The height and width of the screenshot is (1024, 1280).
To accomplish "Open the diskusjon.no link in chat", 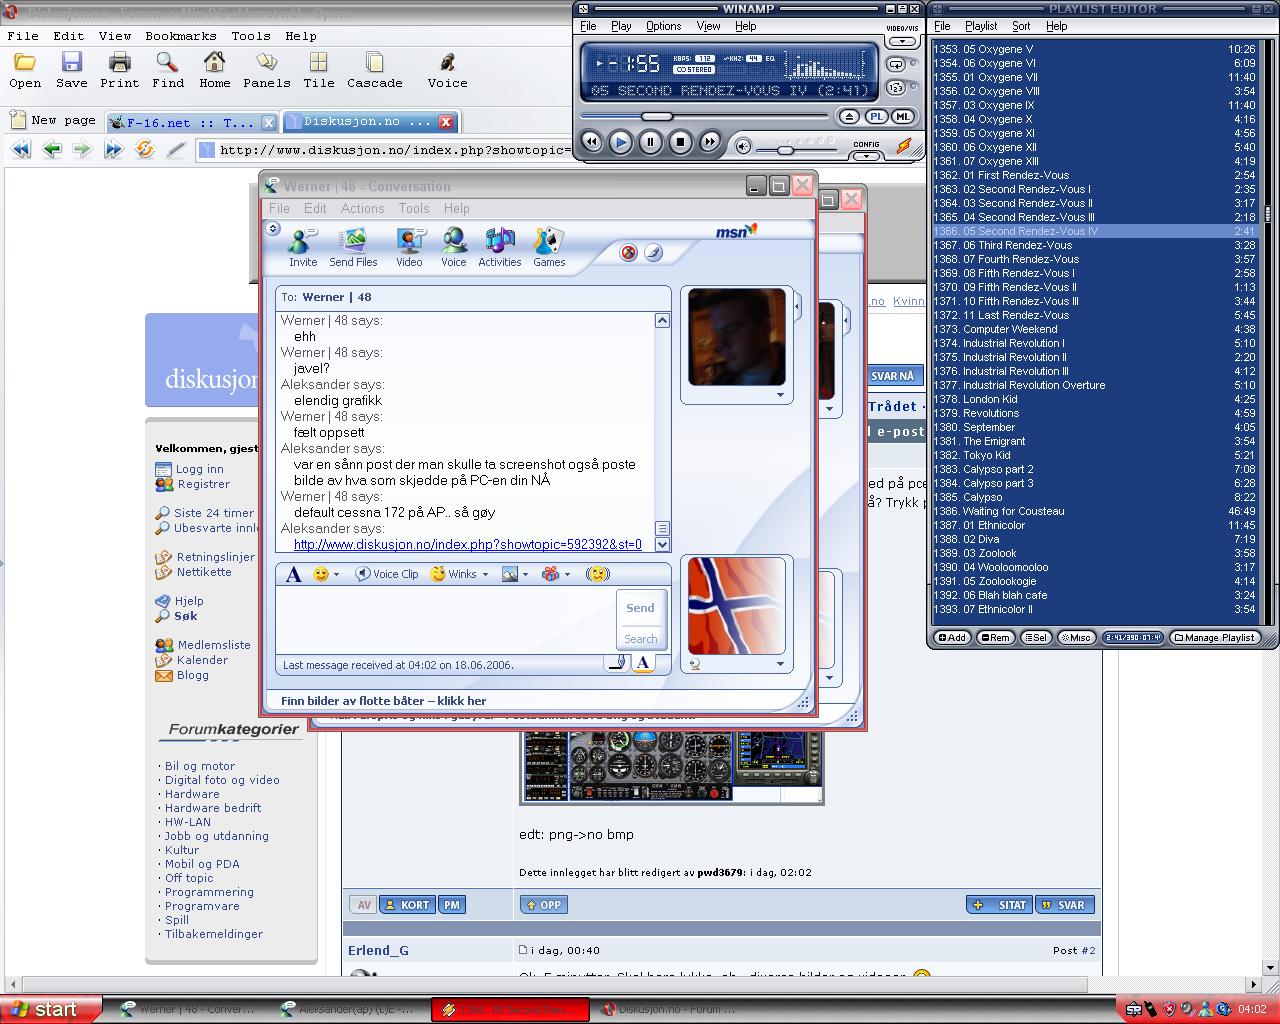I will (468, 544).
